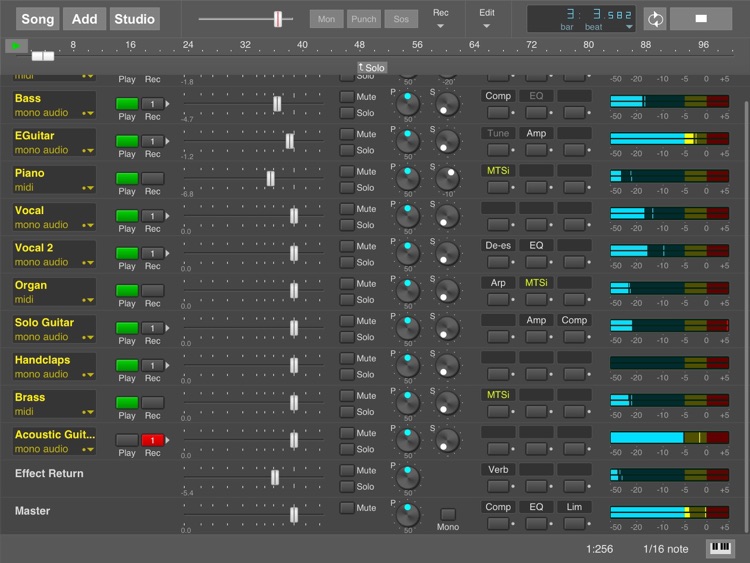Adjust the Piano send knob

447,179
